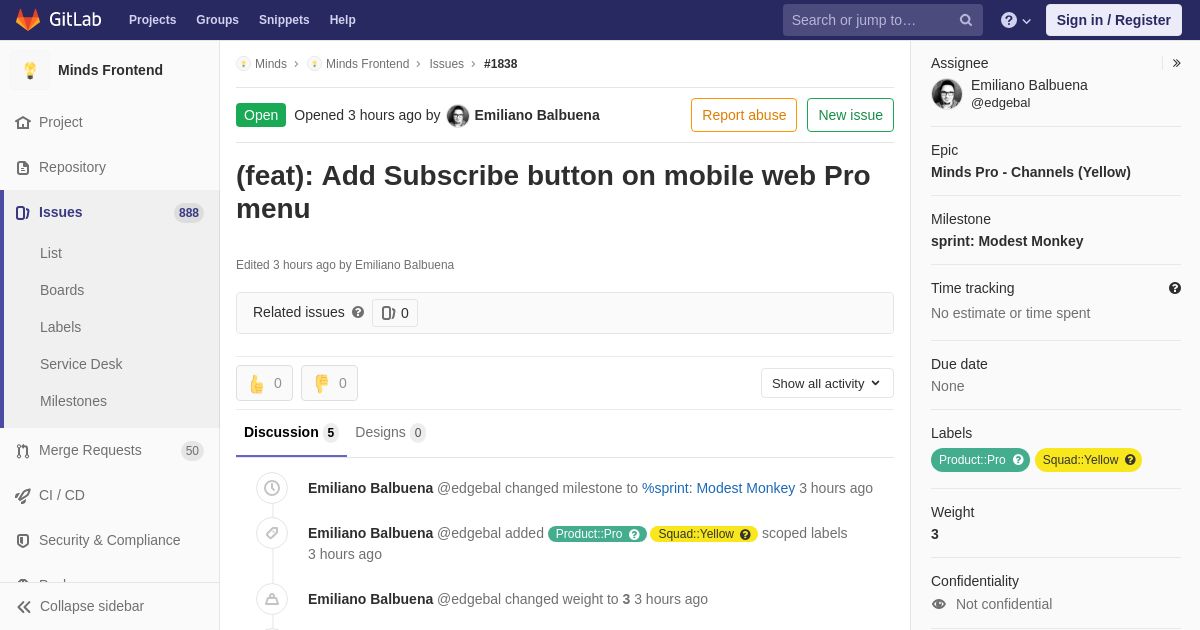Click the Security & Compliance shield icon
The height and width of the screenshot is (630, 1200).
tap(23, 540)
